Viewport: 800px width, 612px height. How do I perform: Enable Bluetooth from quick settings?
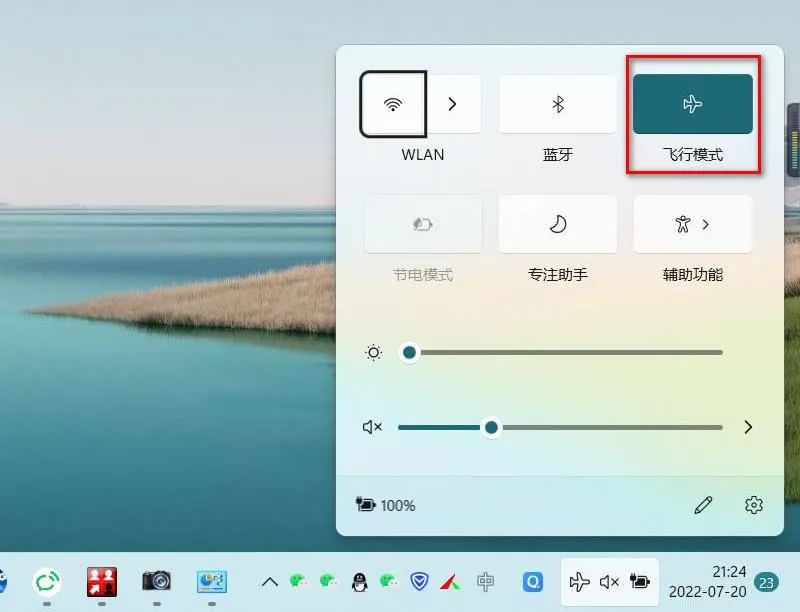(x=557, y=104)
